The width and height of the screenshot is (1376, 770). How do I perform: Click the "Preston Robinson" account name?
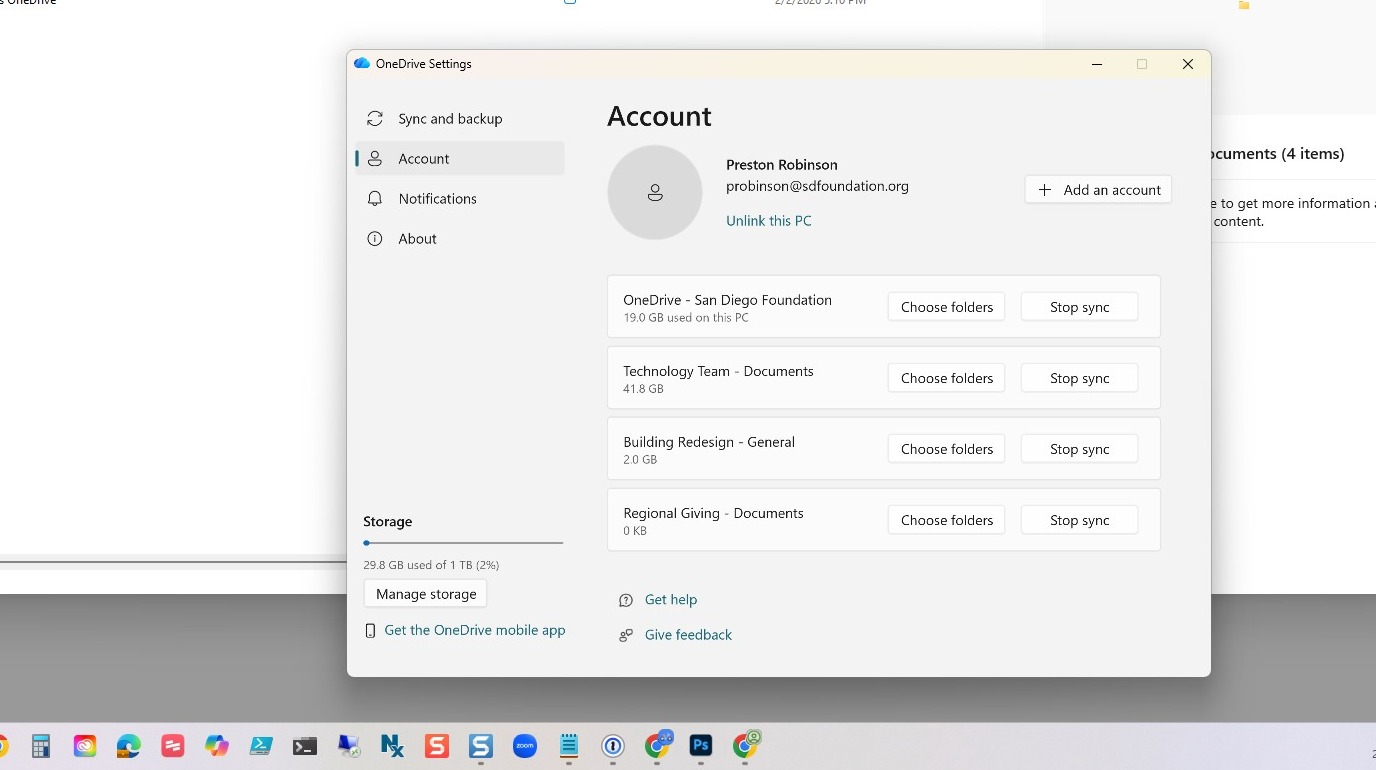pos(782,165)
